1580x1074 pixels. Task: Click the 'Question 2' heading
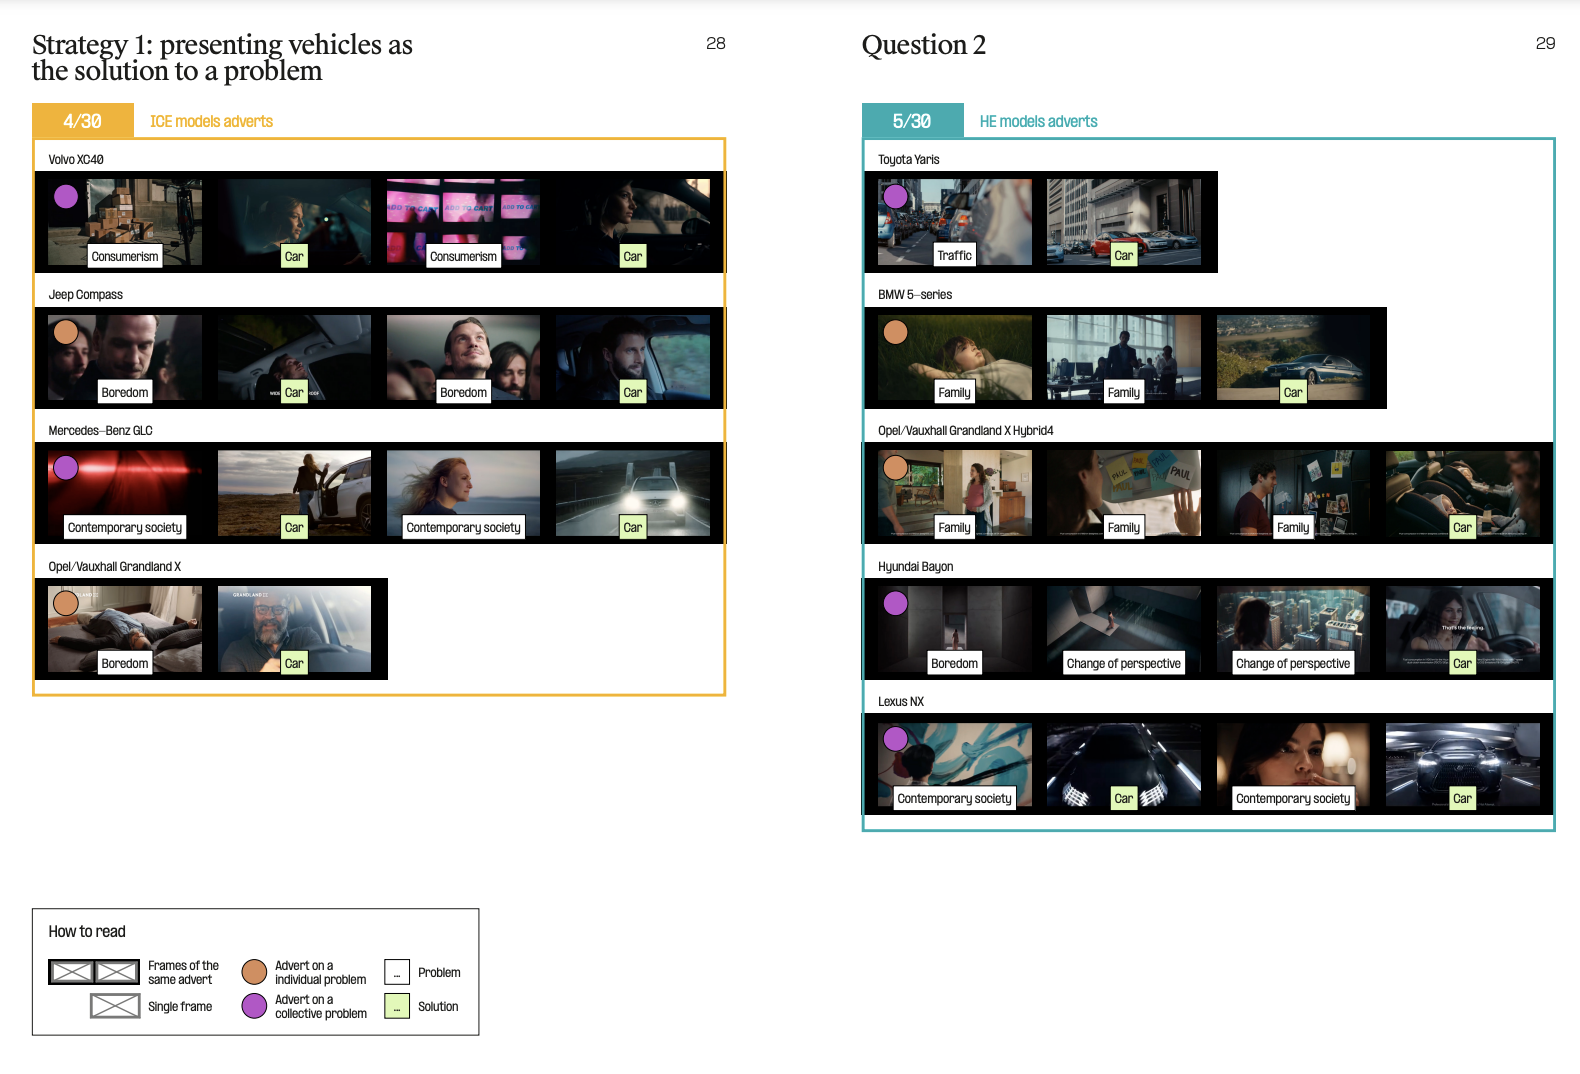pyautogui.click(x=924, y=45)
